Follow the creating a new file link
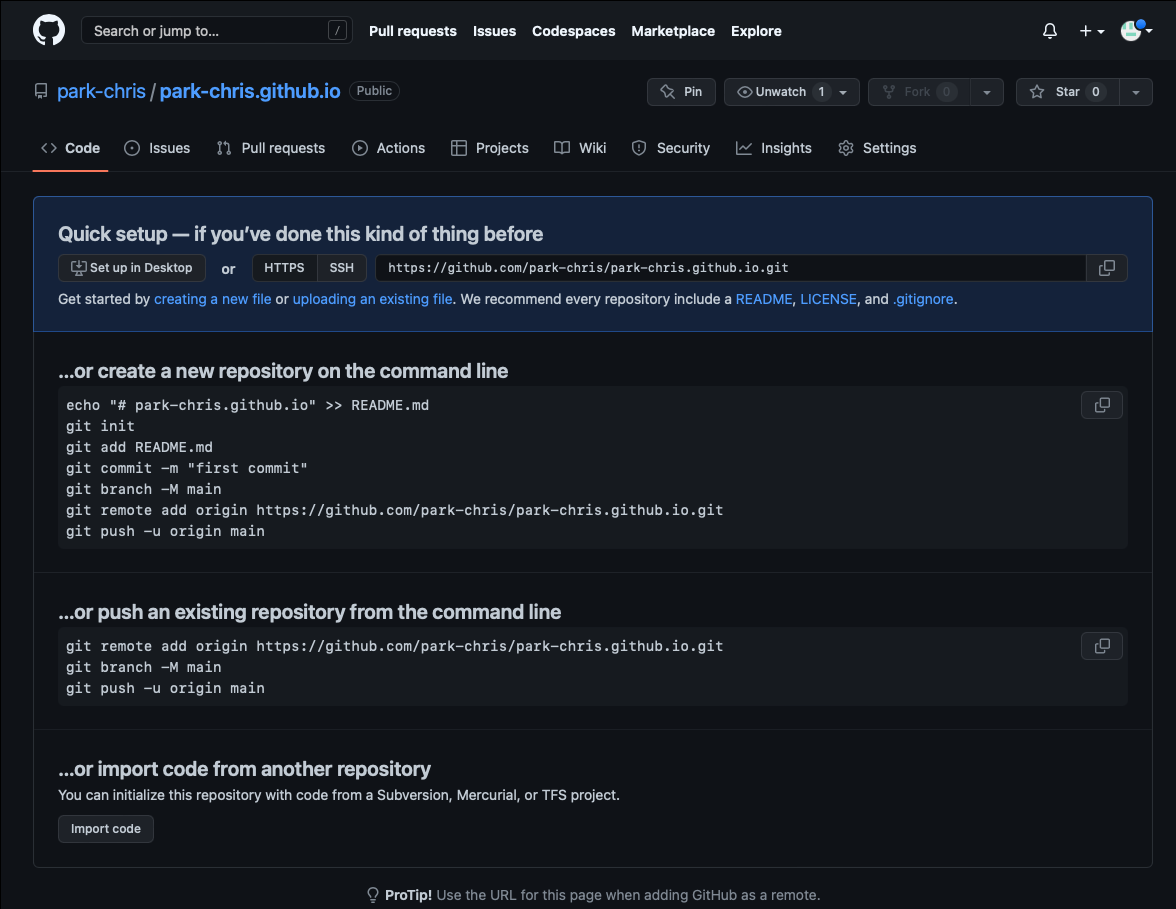 212,299
